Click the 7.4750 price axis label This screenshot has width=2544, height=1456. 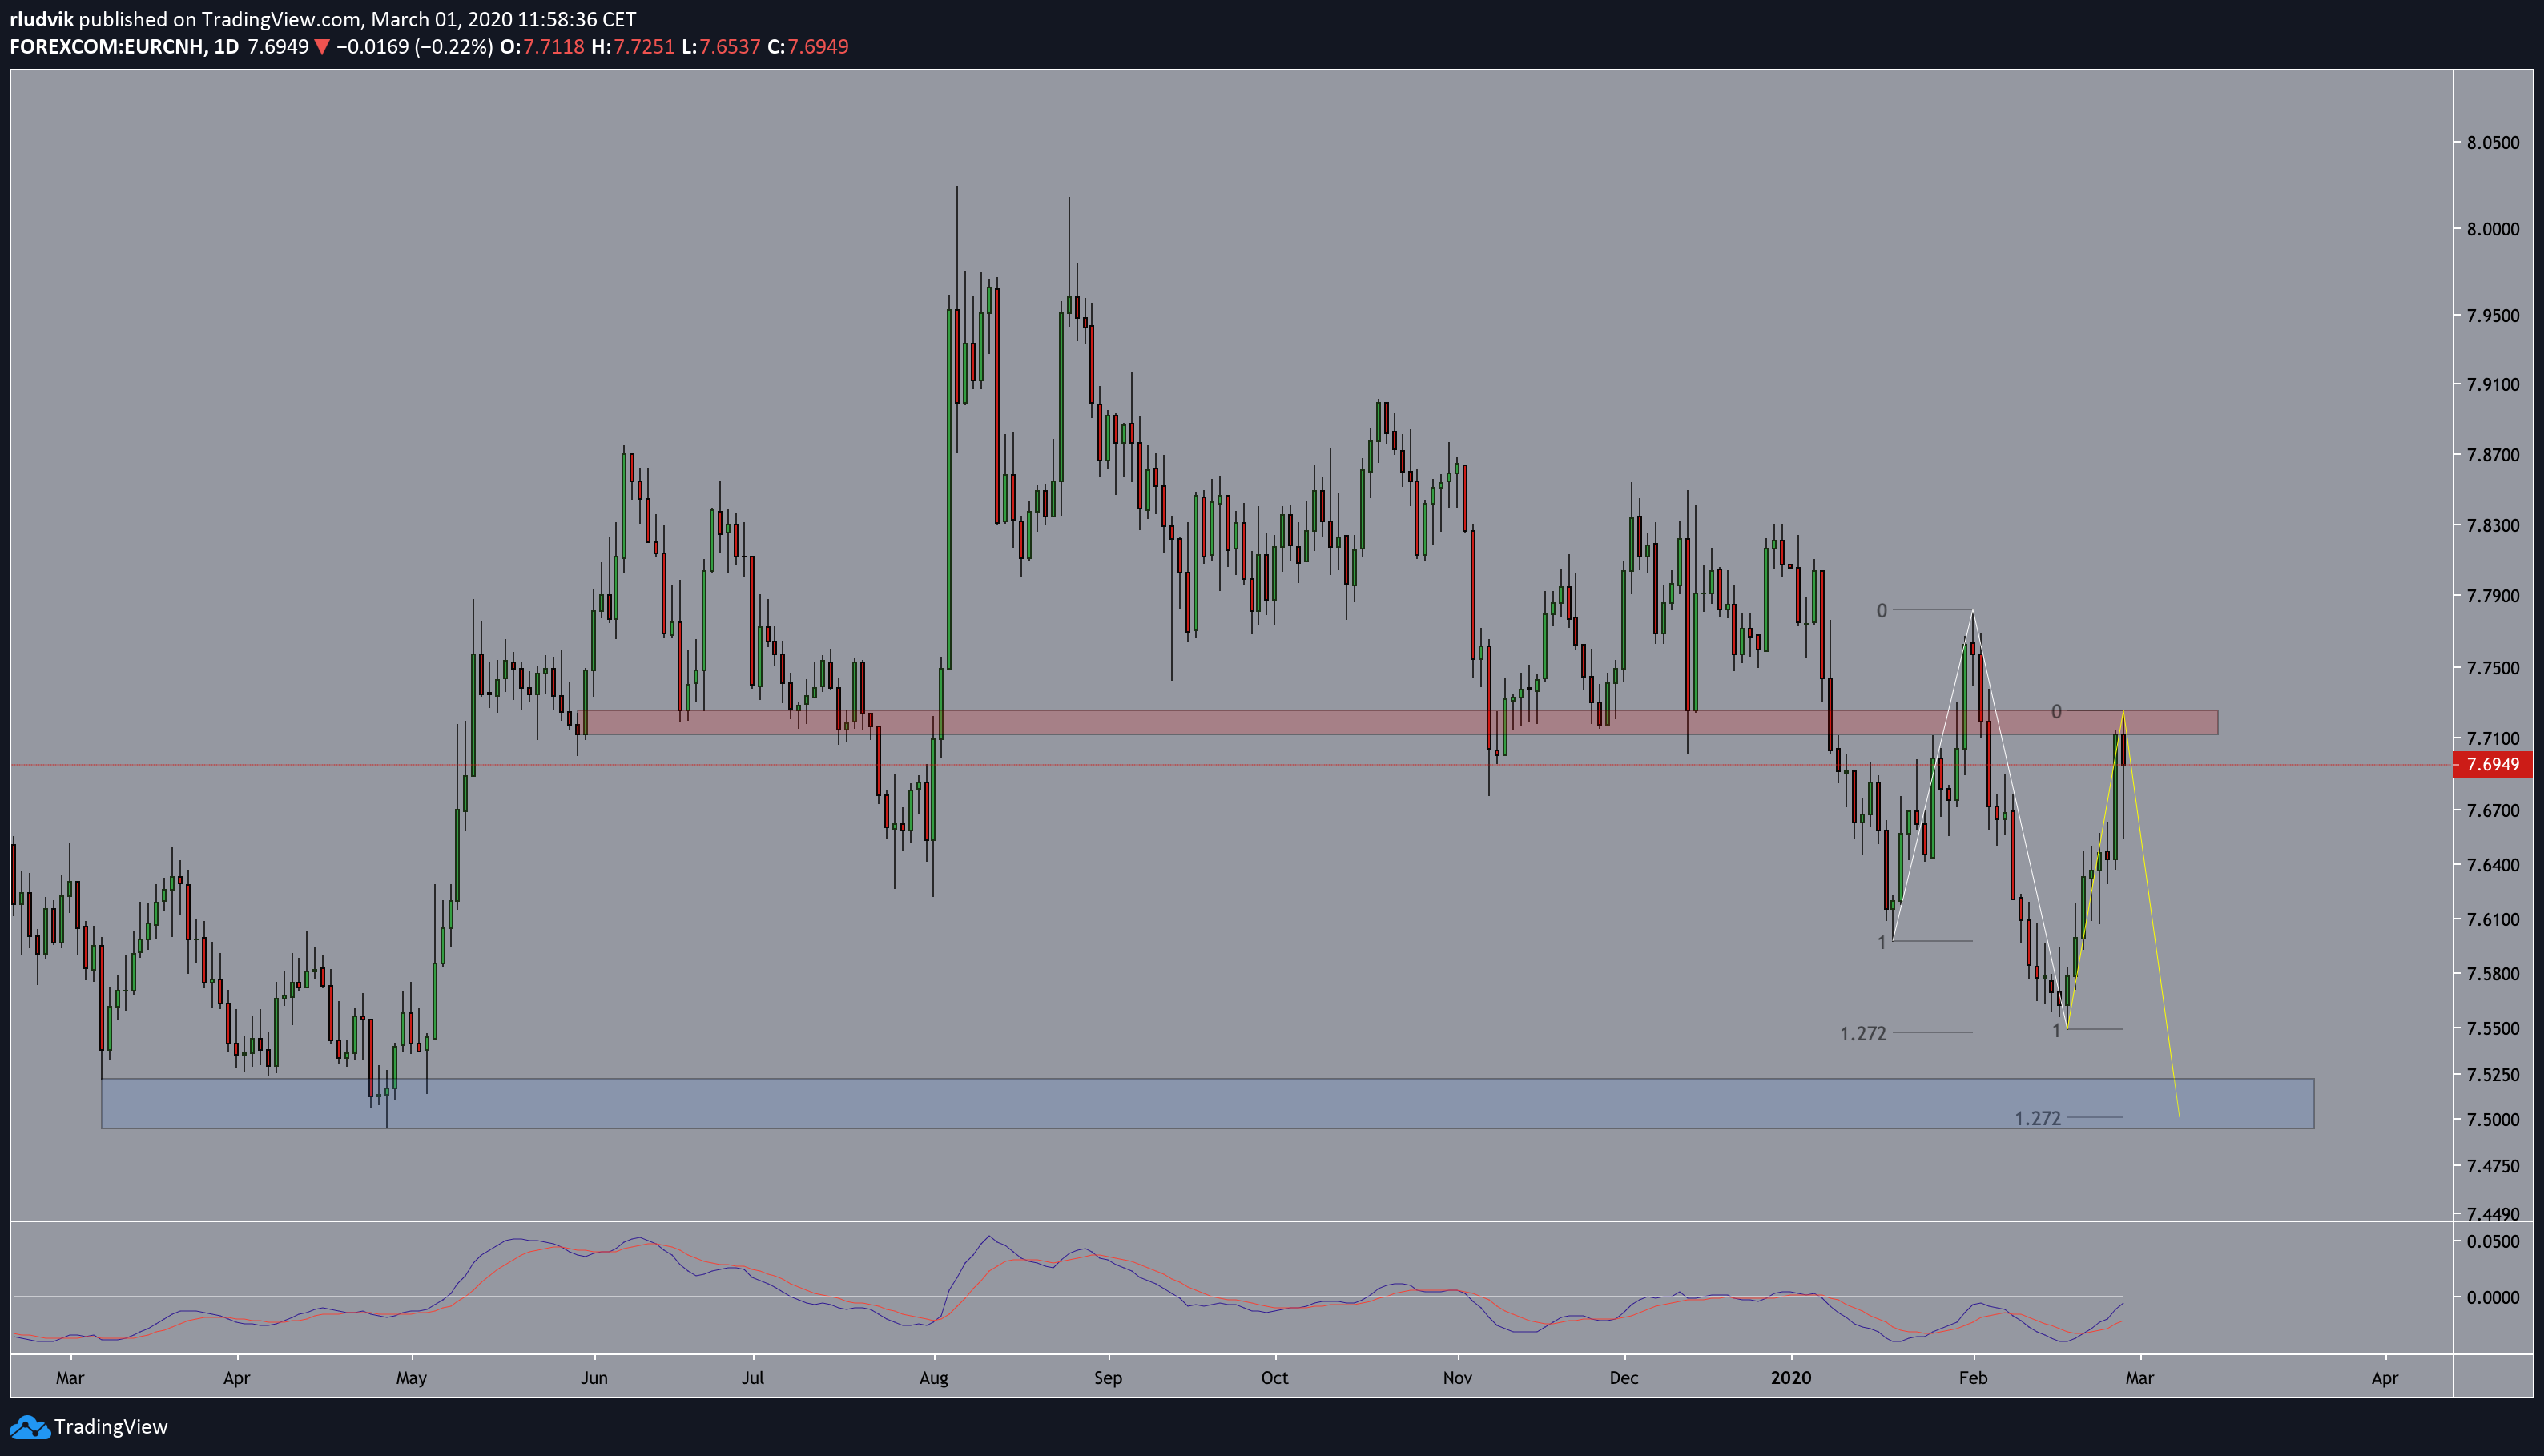[2493, 1166]
